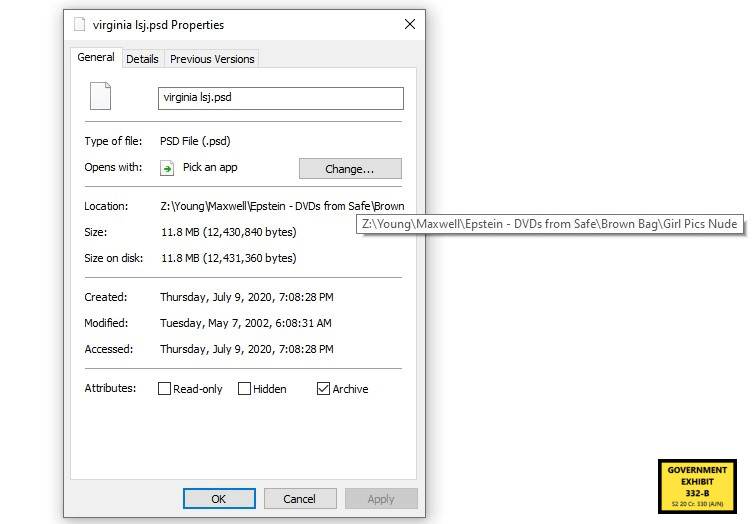
Task: Uncheck the Archive attribute checkbox
Action: coord(323,389)
